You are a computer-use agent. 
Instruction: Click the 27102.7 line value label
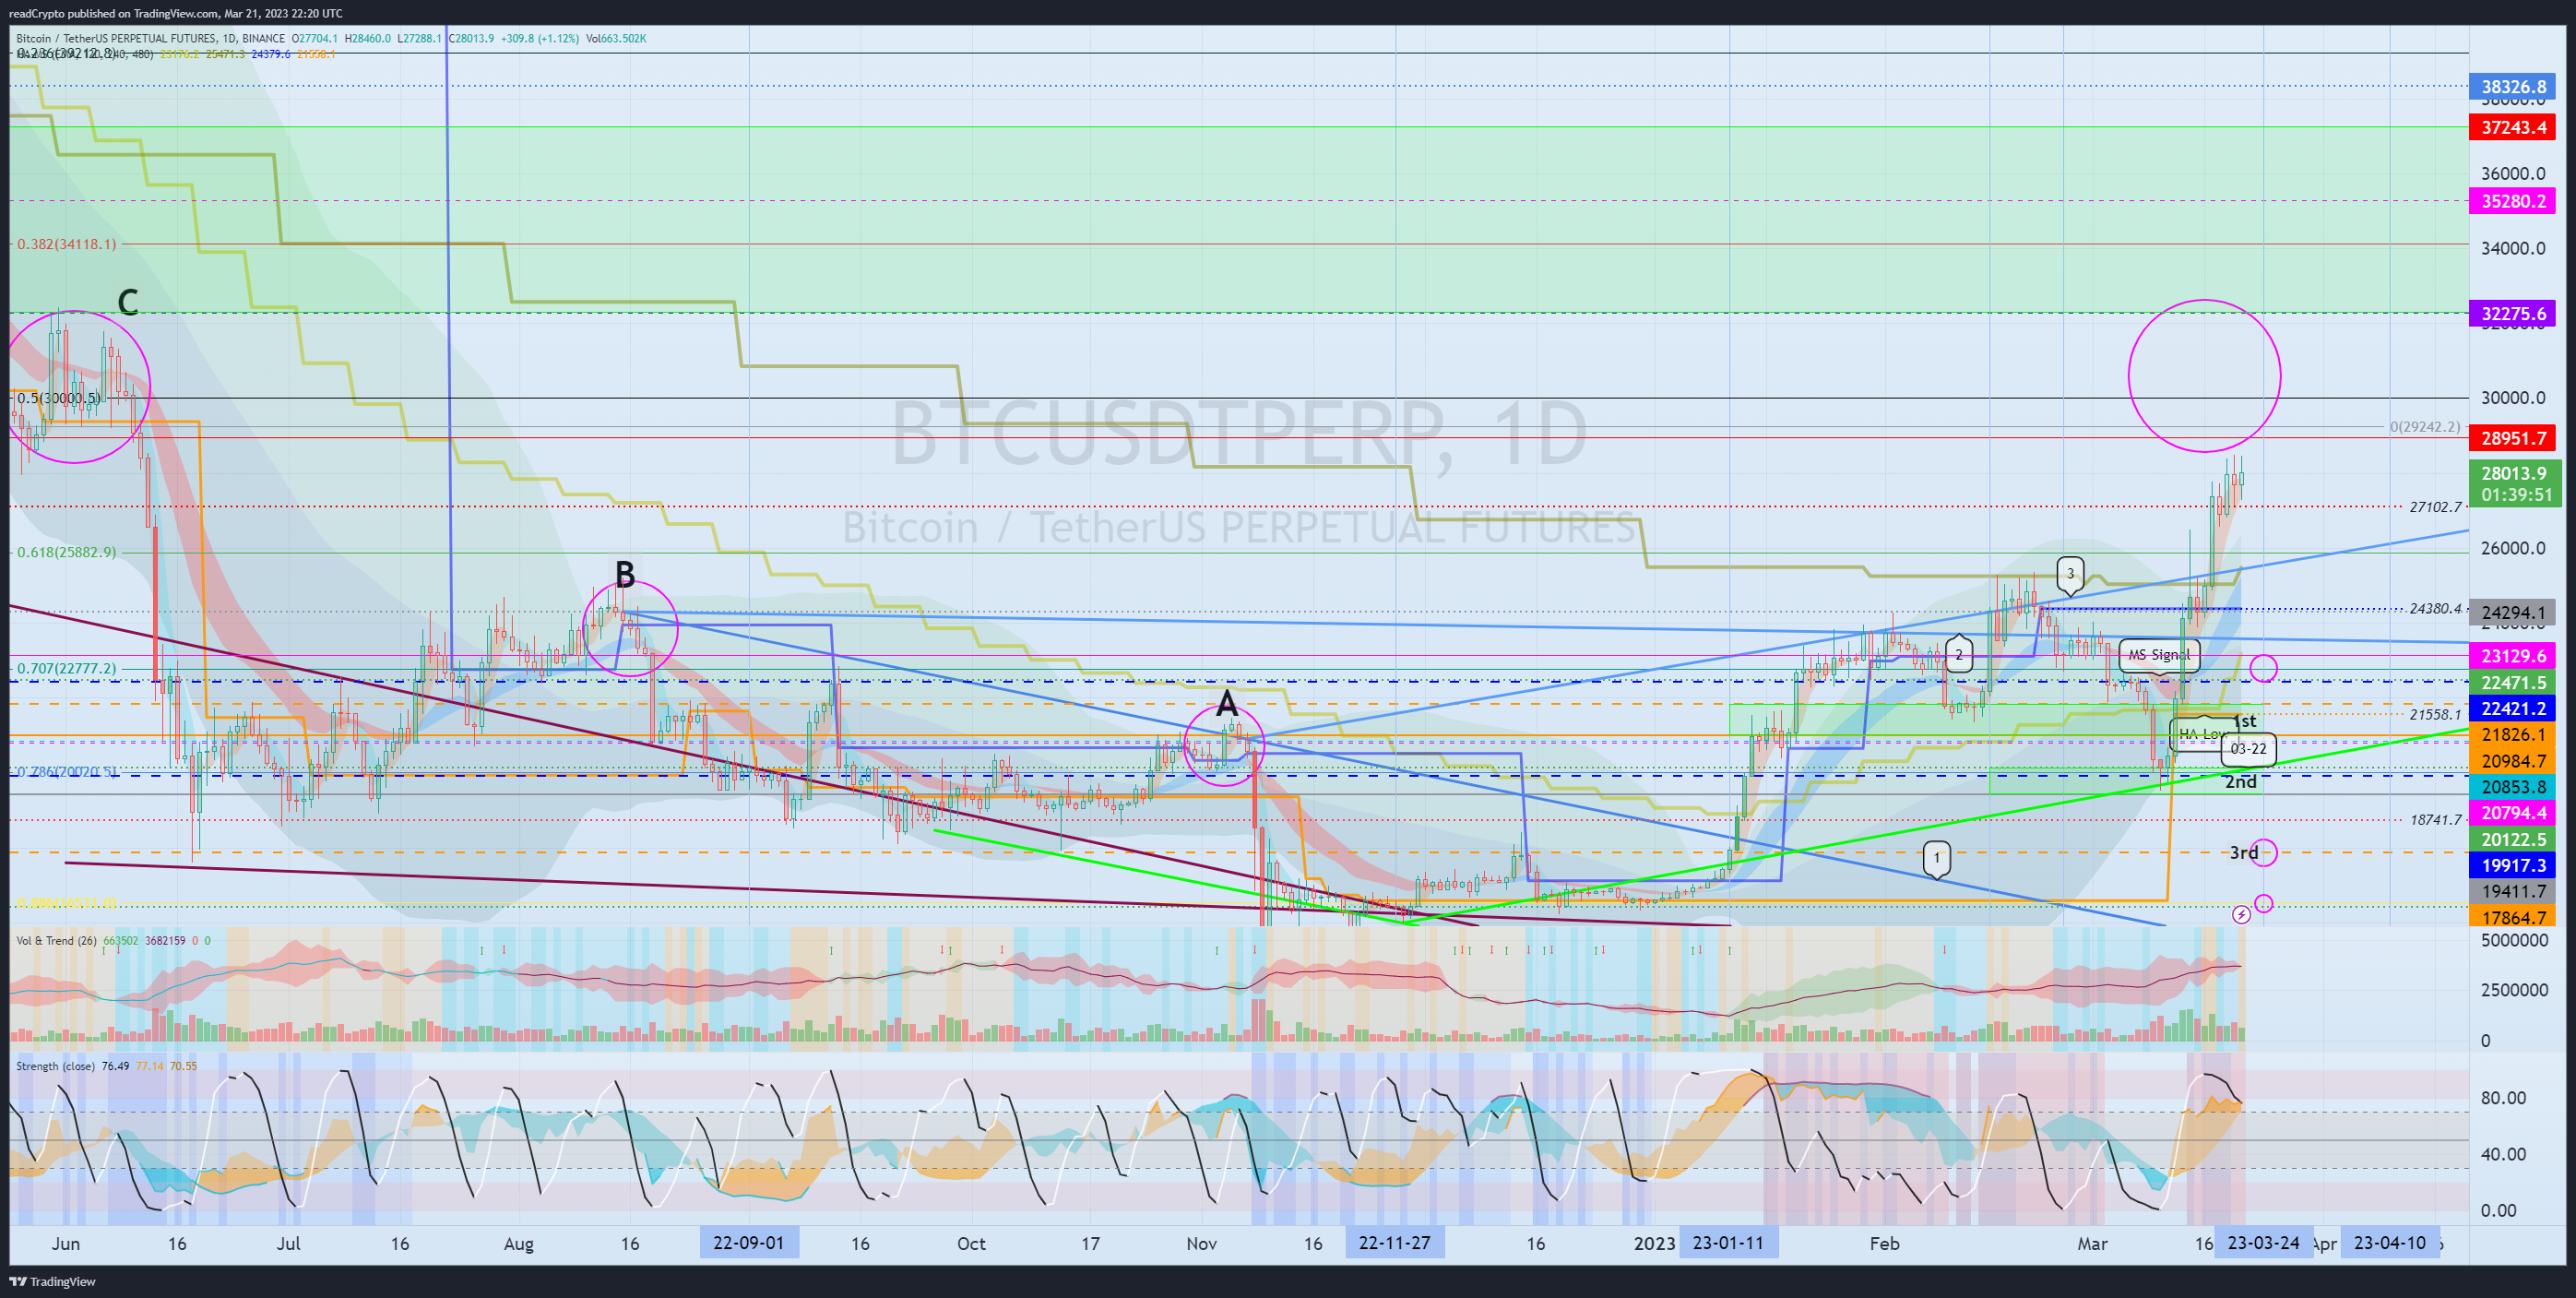2435,507
